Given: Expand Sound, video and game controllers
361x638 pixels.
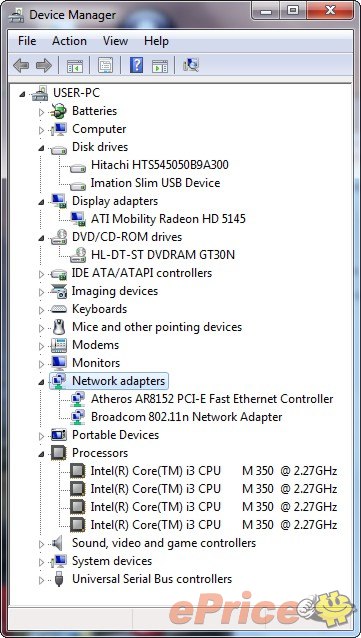Looking at the screenshot, I should [x=41, y=544].
